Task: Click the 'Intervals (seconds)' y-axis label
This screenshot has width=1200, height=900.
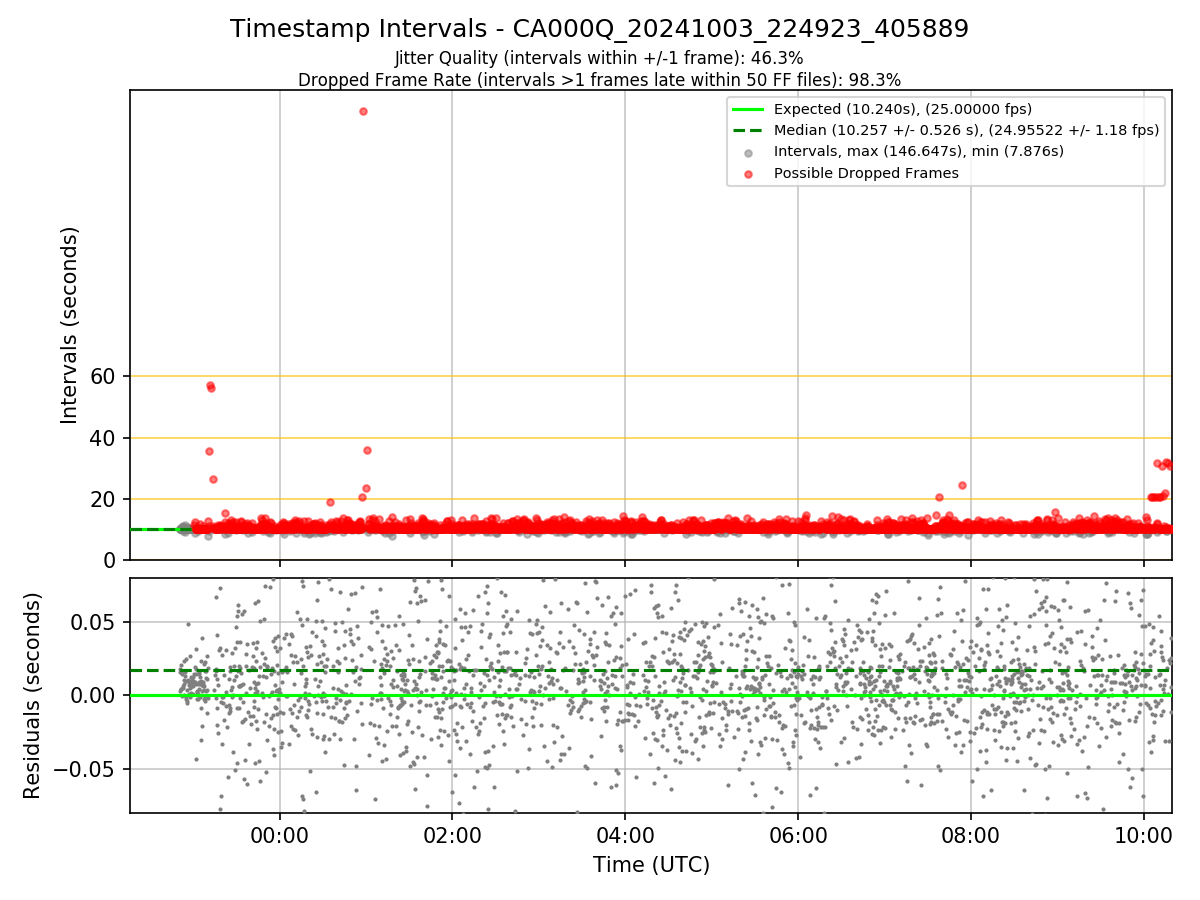Action: 69,325
